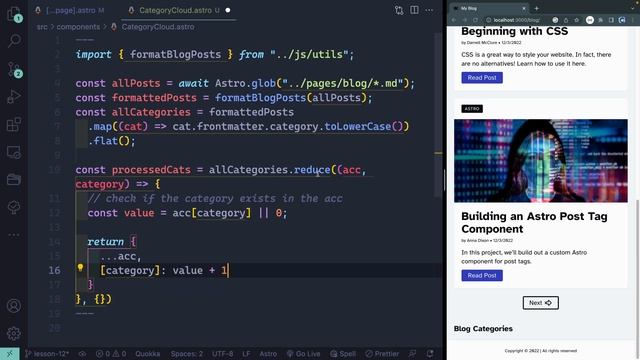Click src in the breadcrumb
The width and height of the screenshot is (640, 360).
[42, 27]
